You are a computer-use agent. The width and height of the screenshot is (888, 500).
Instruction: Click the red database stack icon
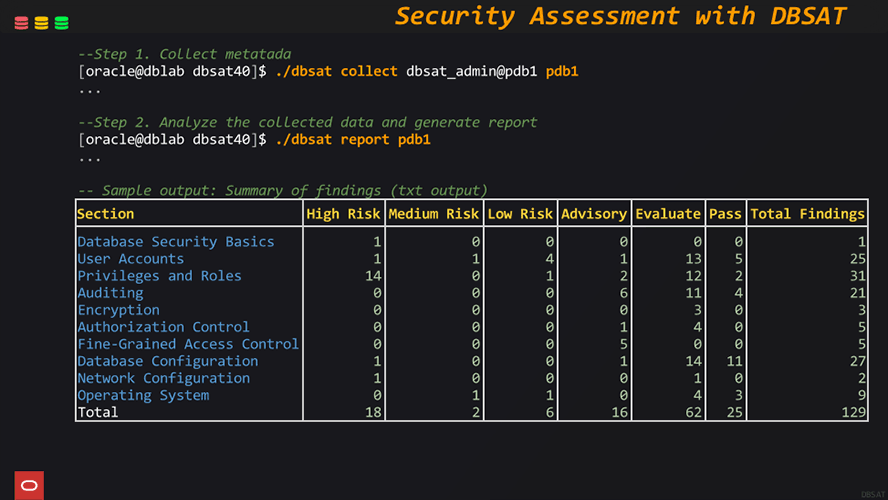[x=21, y=23]
